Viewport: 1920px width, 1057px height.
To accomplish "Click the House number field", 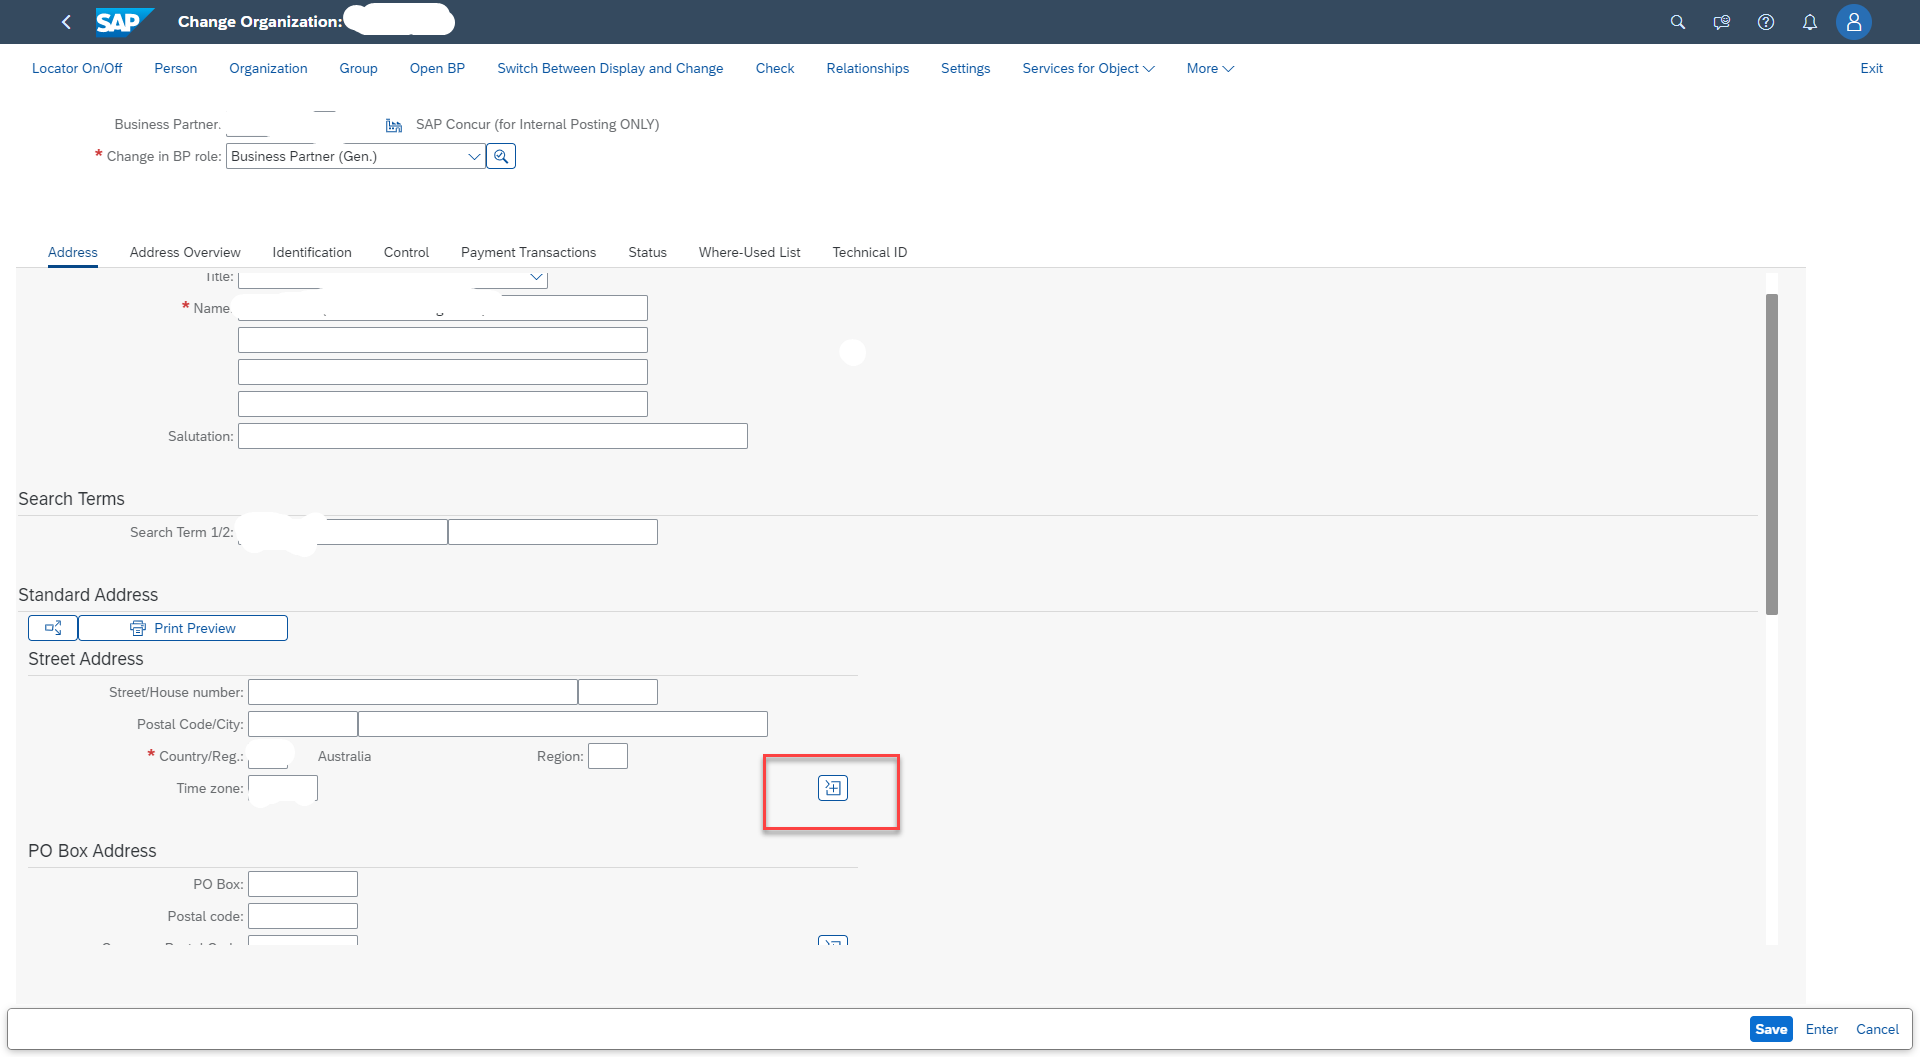I will (x=618, y=692).
